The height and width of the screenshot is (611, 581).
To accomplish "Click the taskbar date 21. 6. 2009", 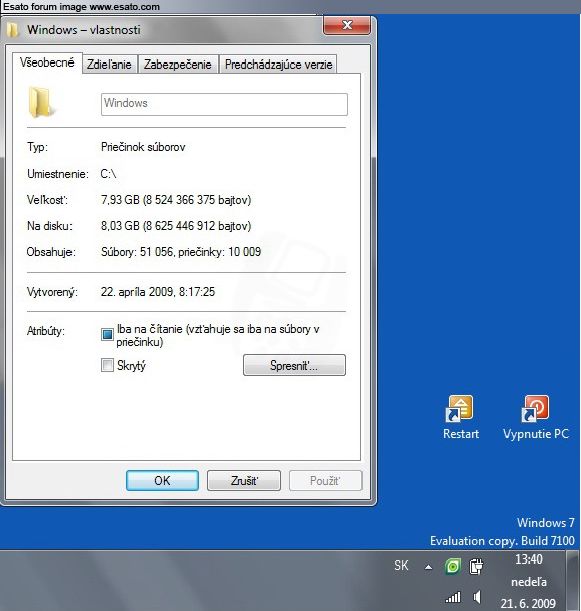I will point(528,603).
